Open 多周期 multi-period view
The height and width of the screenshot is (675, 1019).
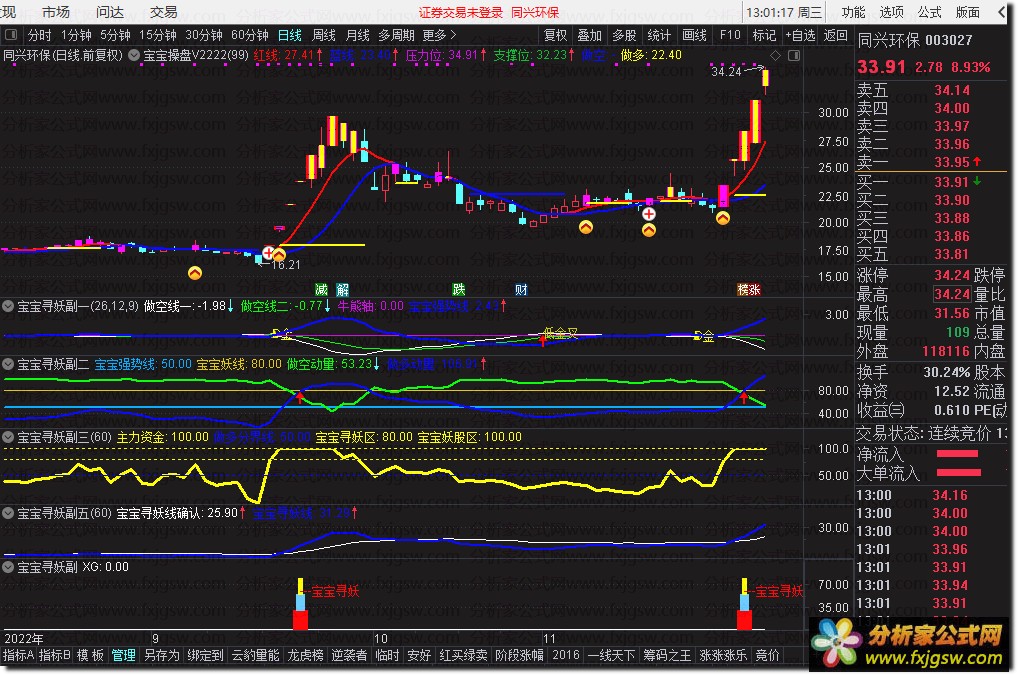click(x=396, y=35)
